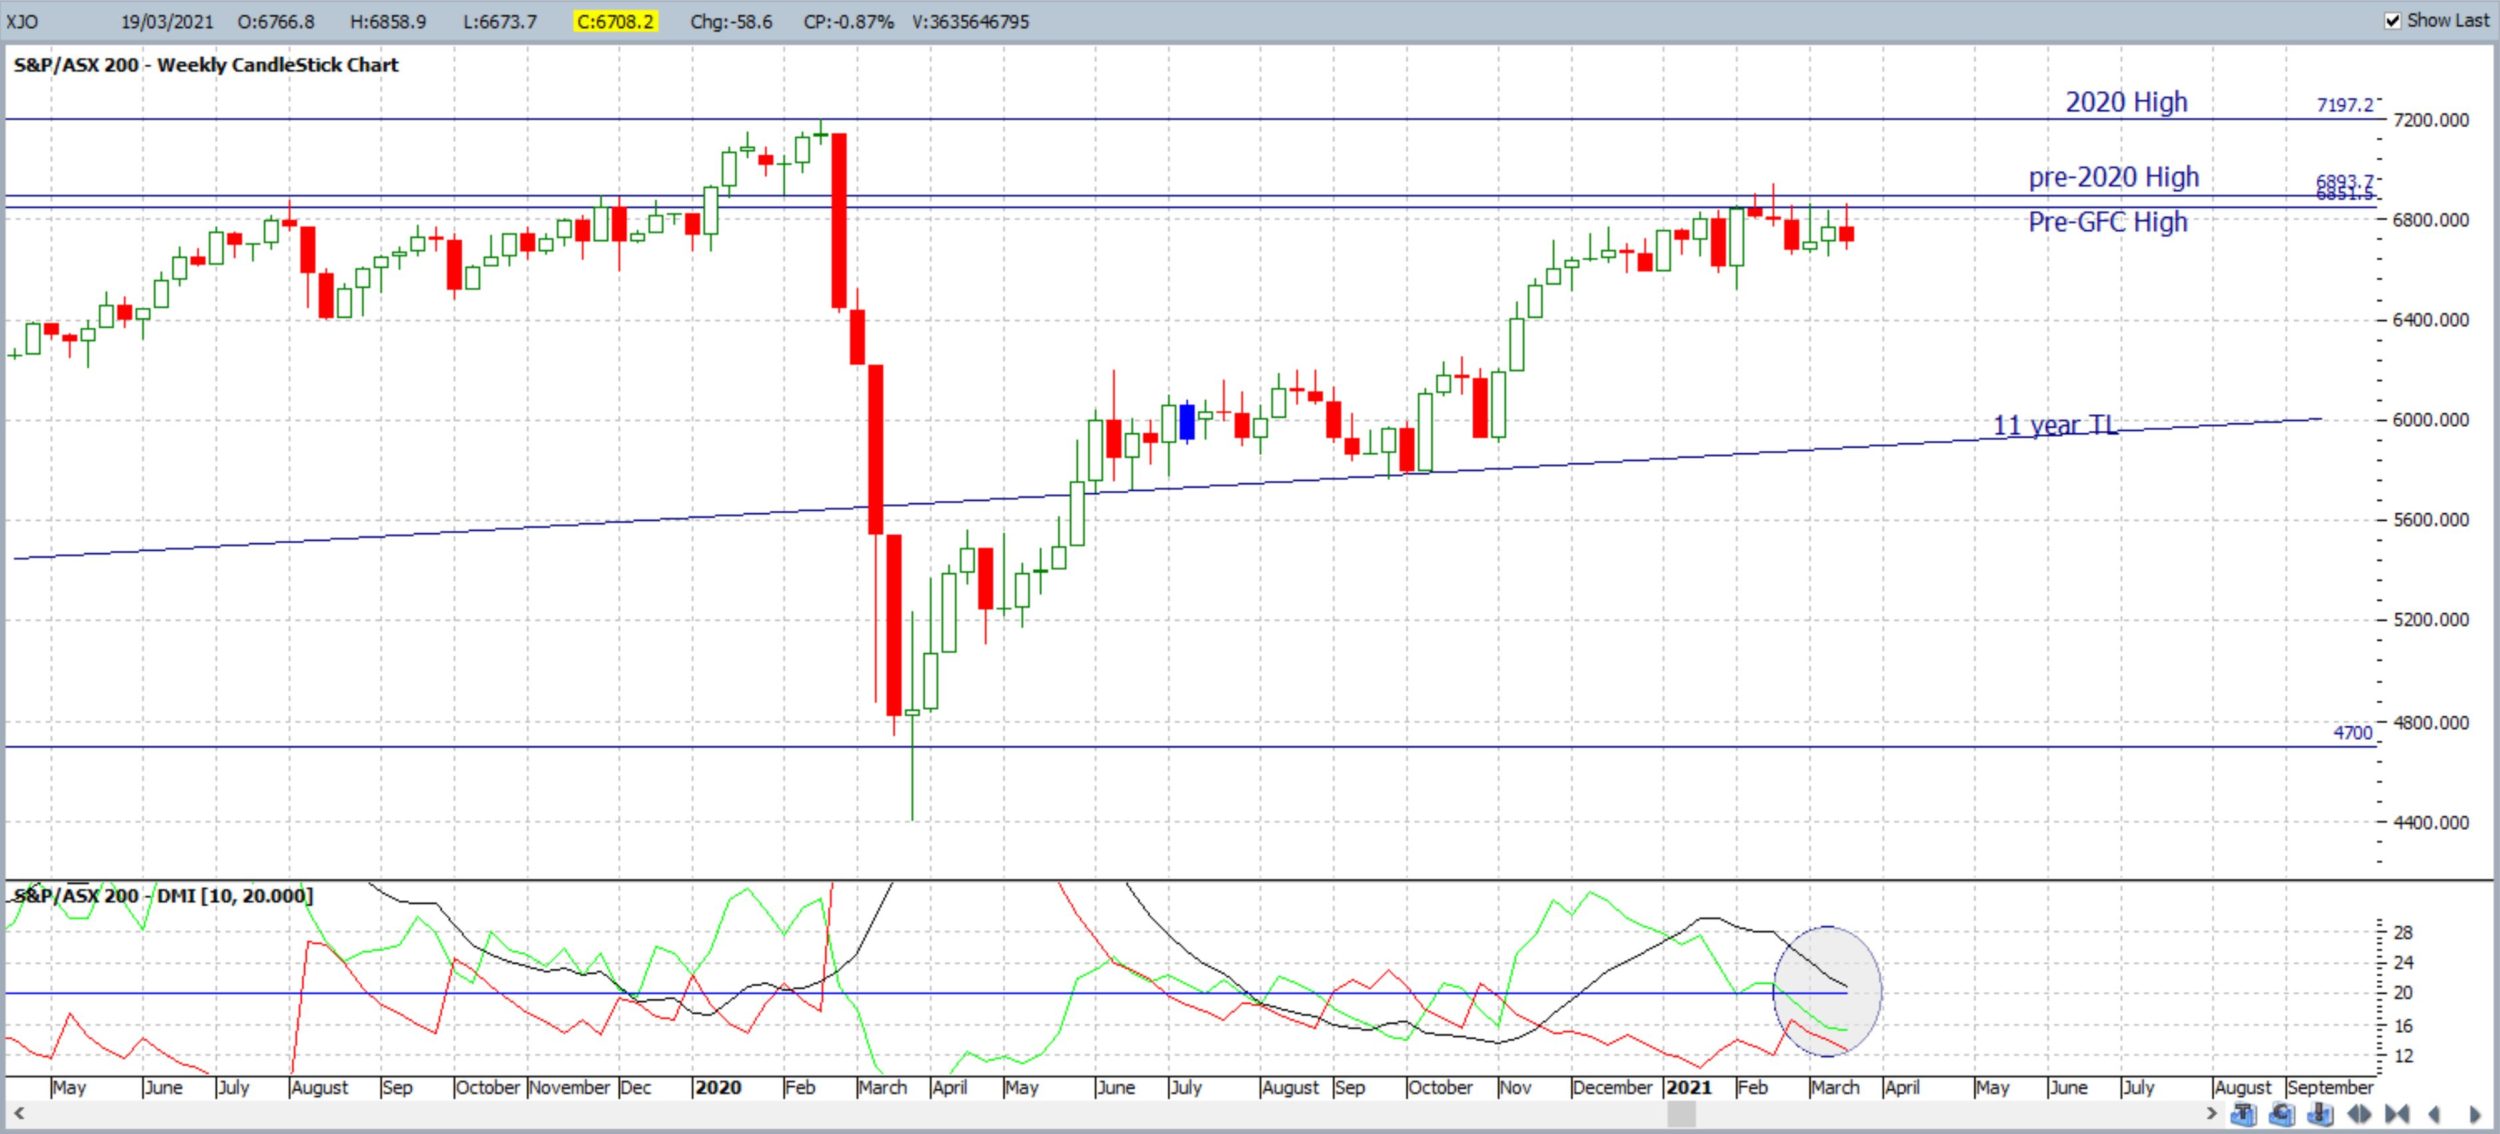This screenshot has width=2500, height=1134.
Task: Click the low value L:6673.7
Action: point(500,21)
